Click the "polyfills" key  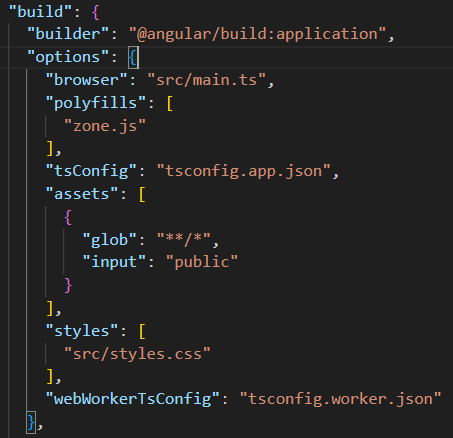[96, 103]
